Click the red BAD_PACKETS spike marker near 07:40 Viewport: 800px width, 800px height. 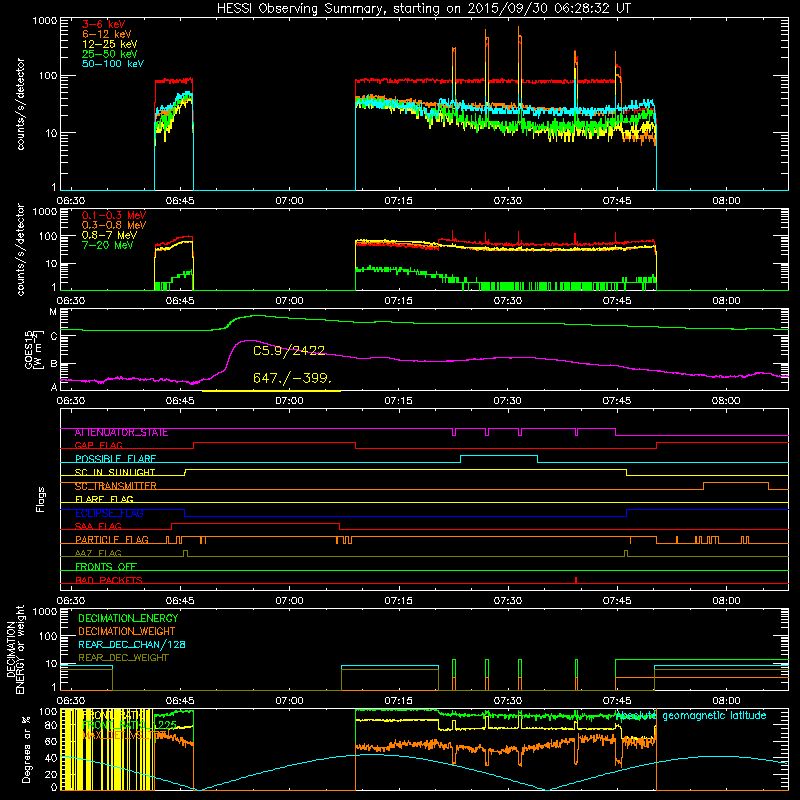pyautogui.click(x=576, y=580)
